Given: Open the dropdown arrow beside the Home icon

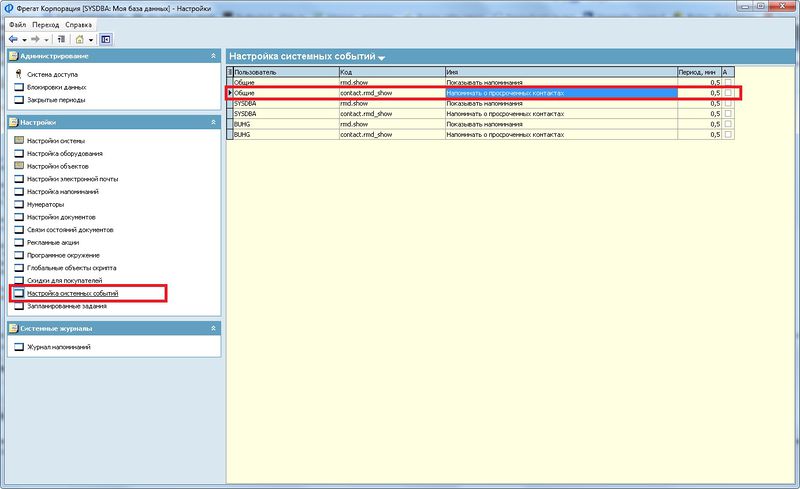Looking at the screenshot, I should [x=91, y=40].
